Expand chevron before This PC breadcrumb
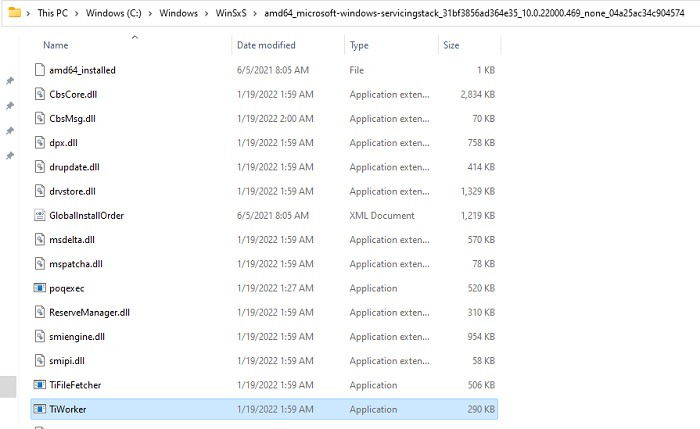Image resolution: width=700 pixels, height=429 pixels. pyautogui.click(x=29, y=13)
